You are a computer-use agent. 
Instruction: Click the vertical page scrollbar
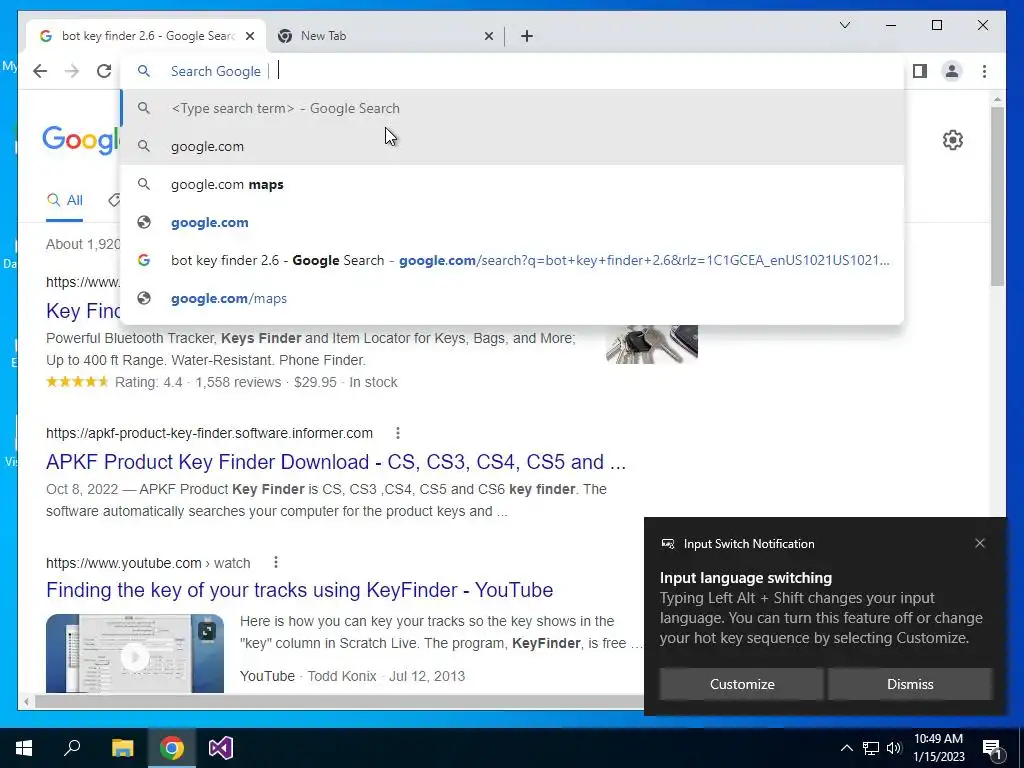(x=997, y=196)
